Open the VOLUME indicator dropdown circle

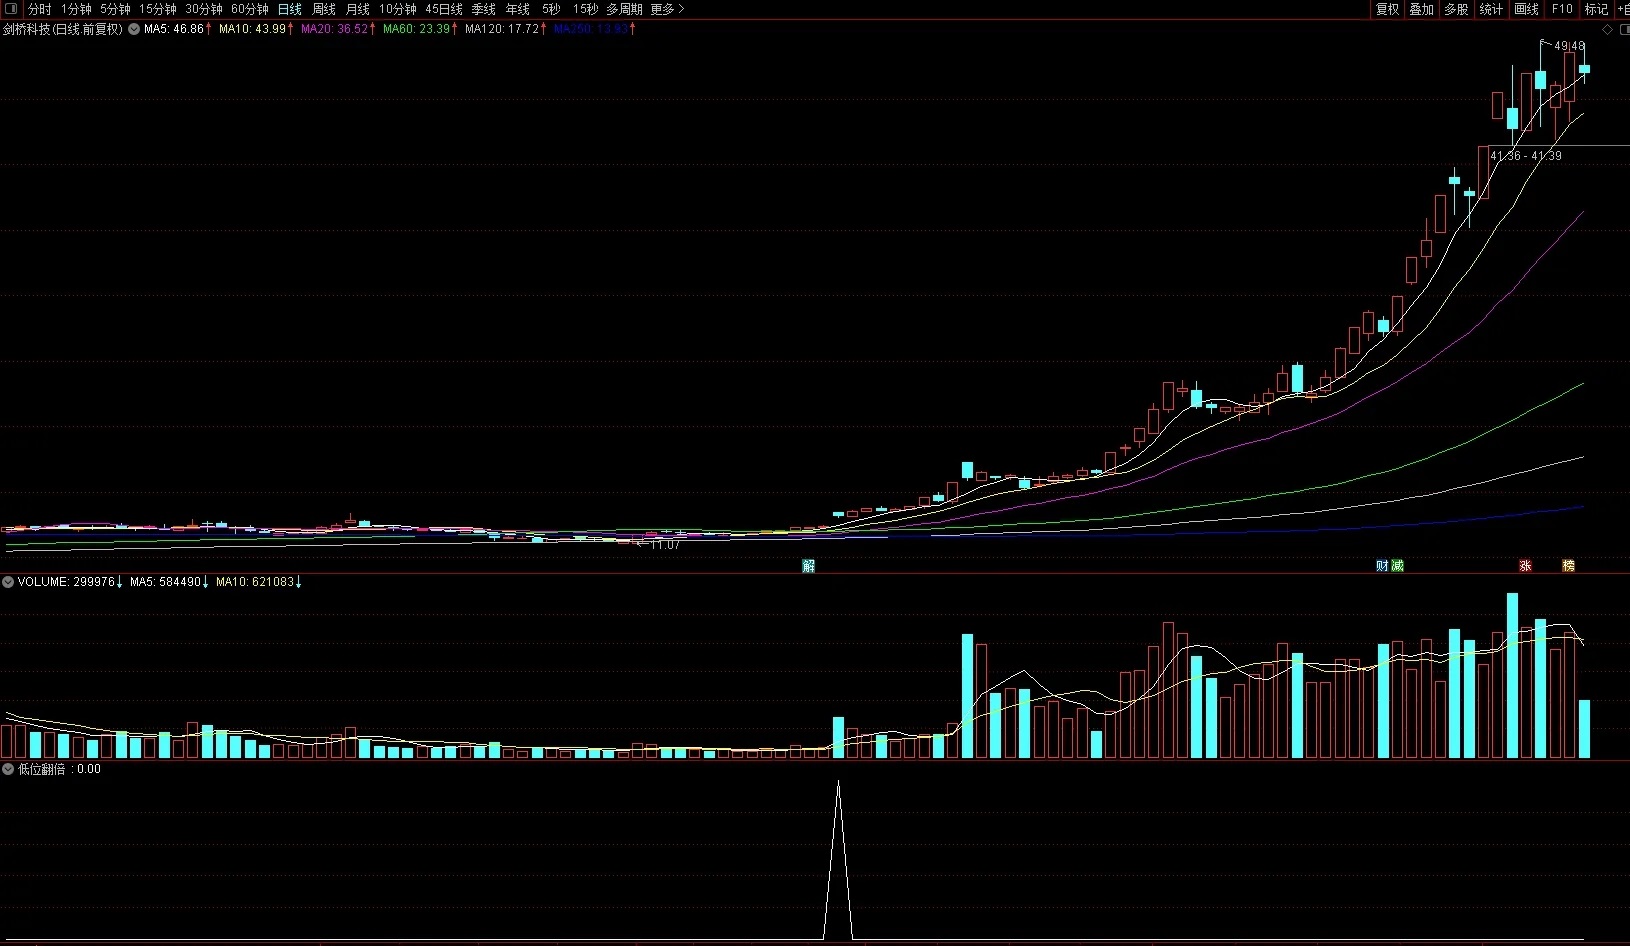[8, 582]
